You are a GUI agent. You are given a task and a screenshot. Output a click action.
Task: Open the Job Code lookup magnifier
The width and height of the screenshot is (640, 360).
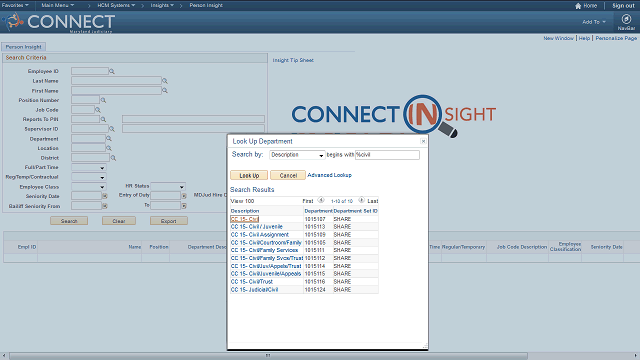click(x=98, y=110)
